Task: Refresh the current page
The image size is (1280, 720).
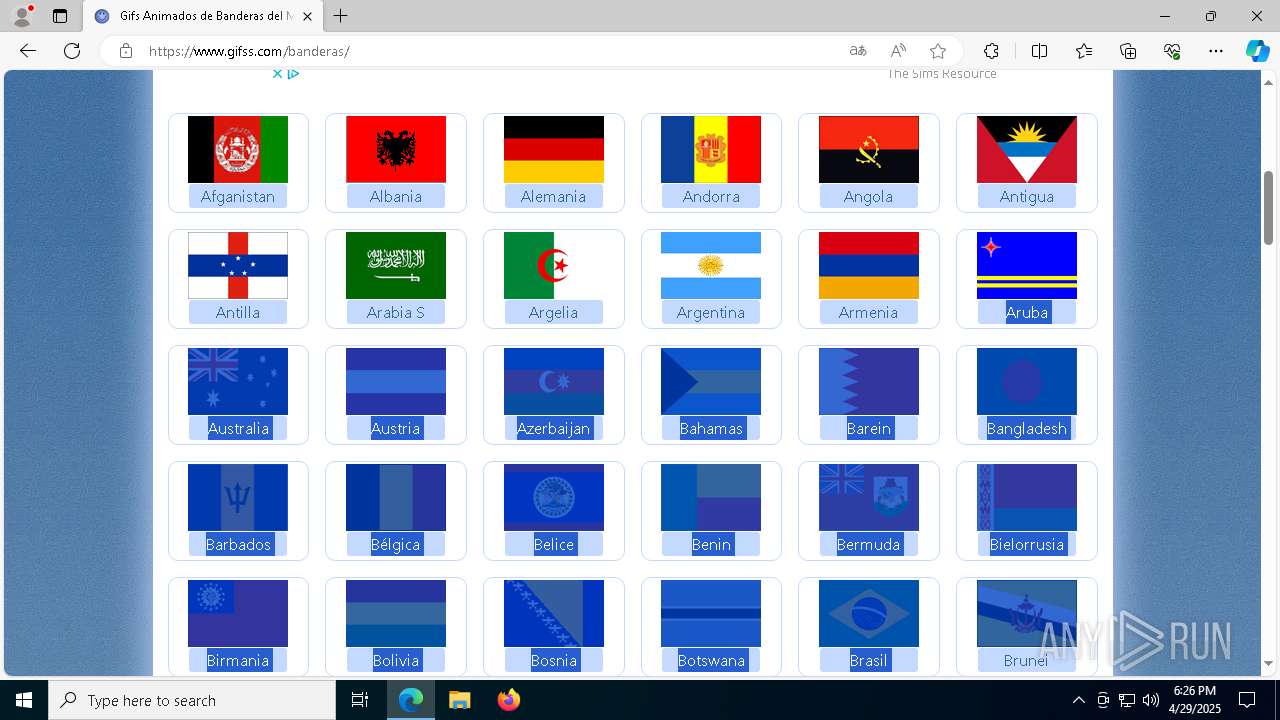Action: [x=72, y=51]
